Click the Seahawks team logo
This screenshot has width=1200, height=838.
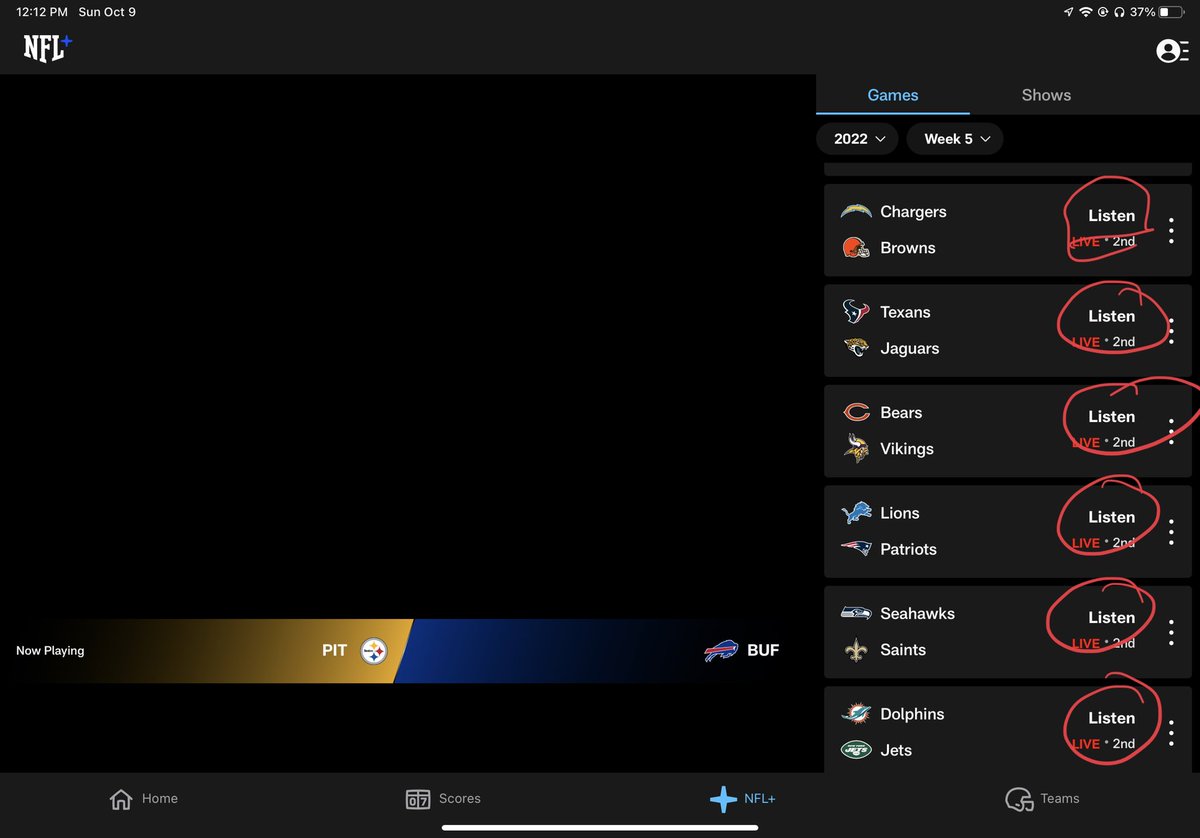(856, 613)
